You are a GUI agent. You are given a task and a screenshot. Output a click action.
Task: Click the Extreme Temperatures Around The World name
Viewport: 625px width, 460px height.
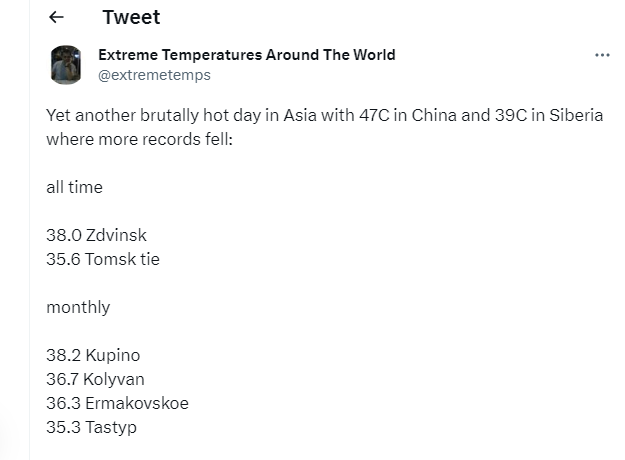tap(246, 55)
